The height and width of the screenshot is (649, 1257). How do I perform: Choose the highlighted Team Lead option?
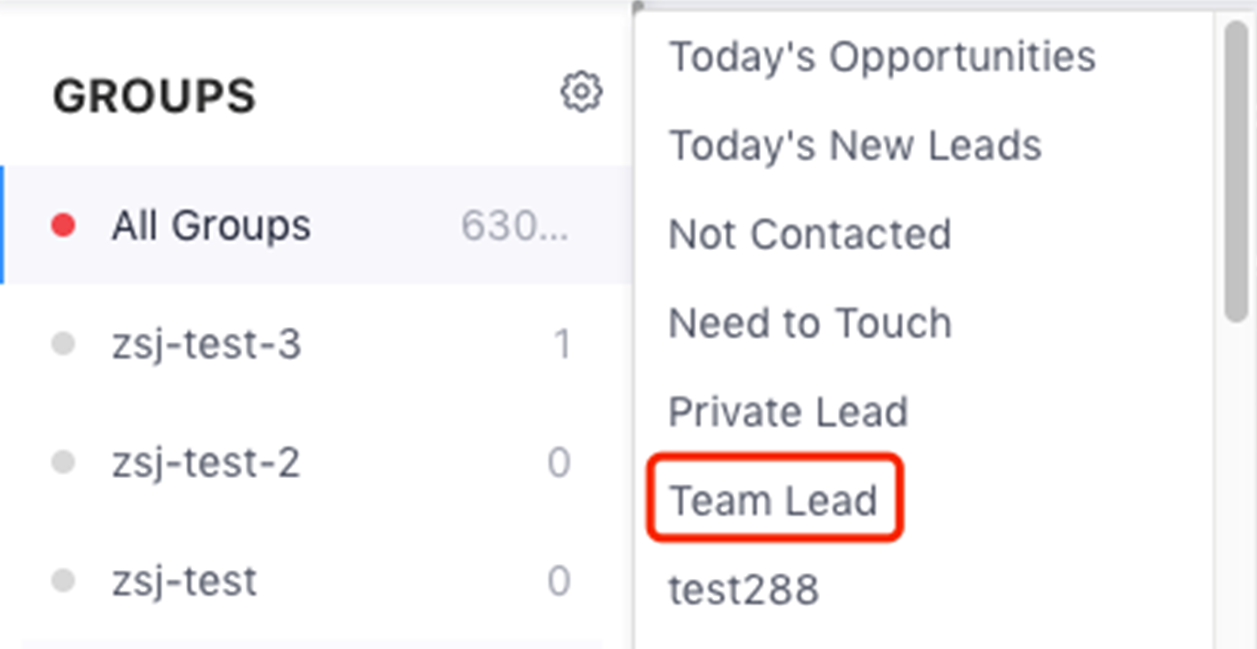coord(774,499)
